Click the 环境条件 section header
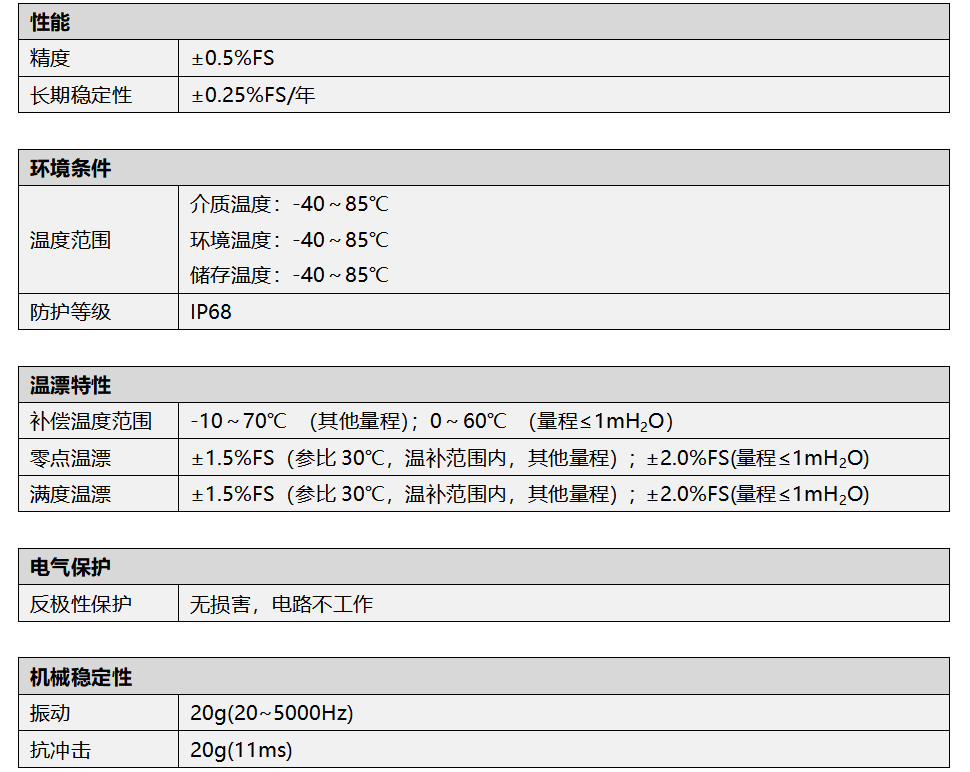The width and height of the screenshot is (970, 772). [70, 168]
